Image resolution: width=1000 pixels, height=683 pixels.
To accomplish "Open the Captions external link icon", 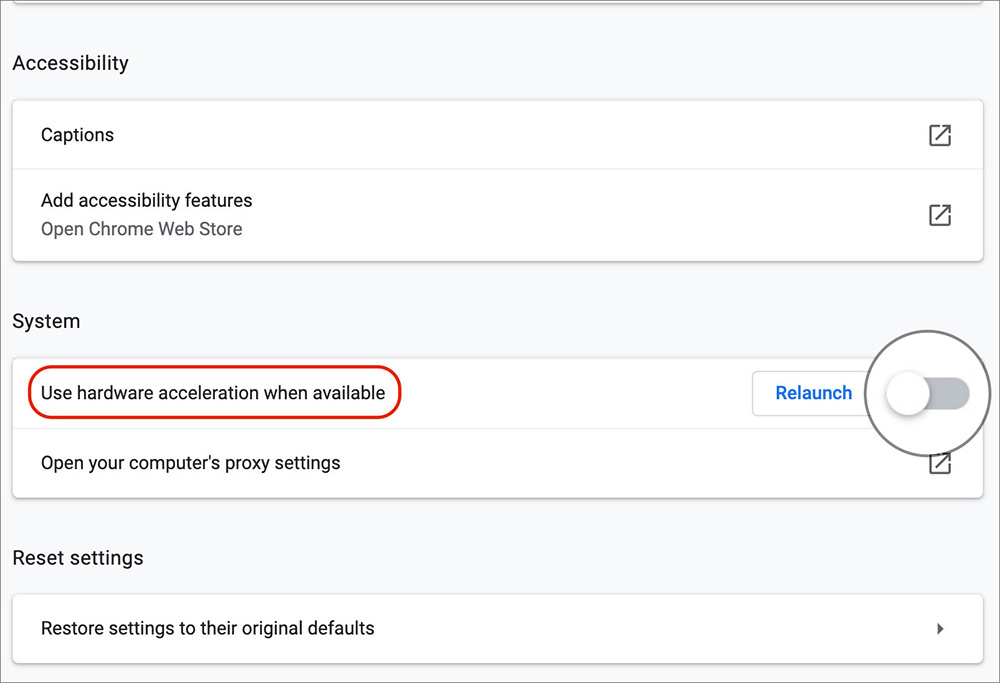I will coord(939,135).
